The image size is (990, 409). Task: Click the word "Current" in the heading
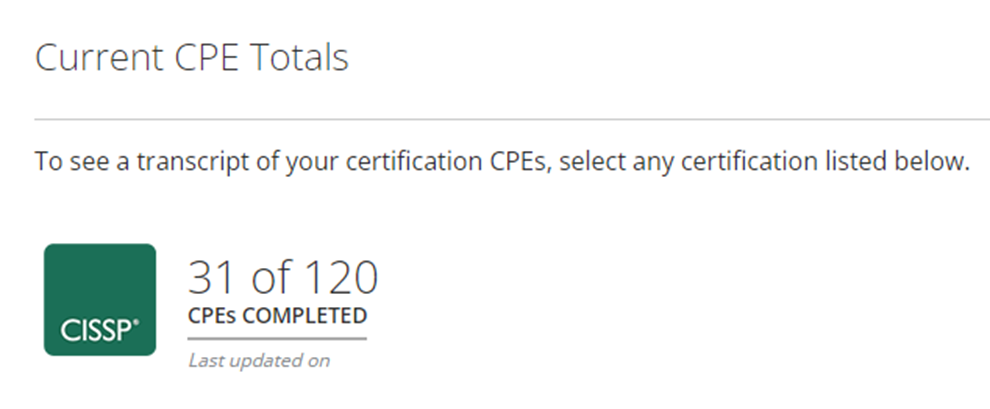[x=99, y=57]
